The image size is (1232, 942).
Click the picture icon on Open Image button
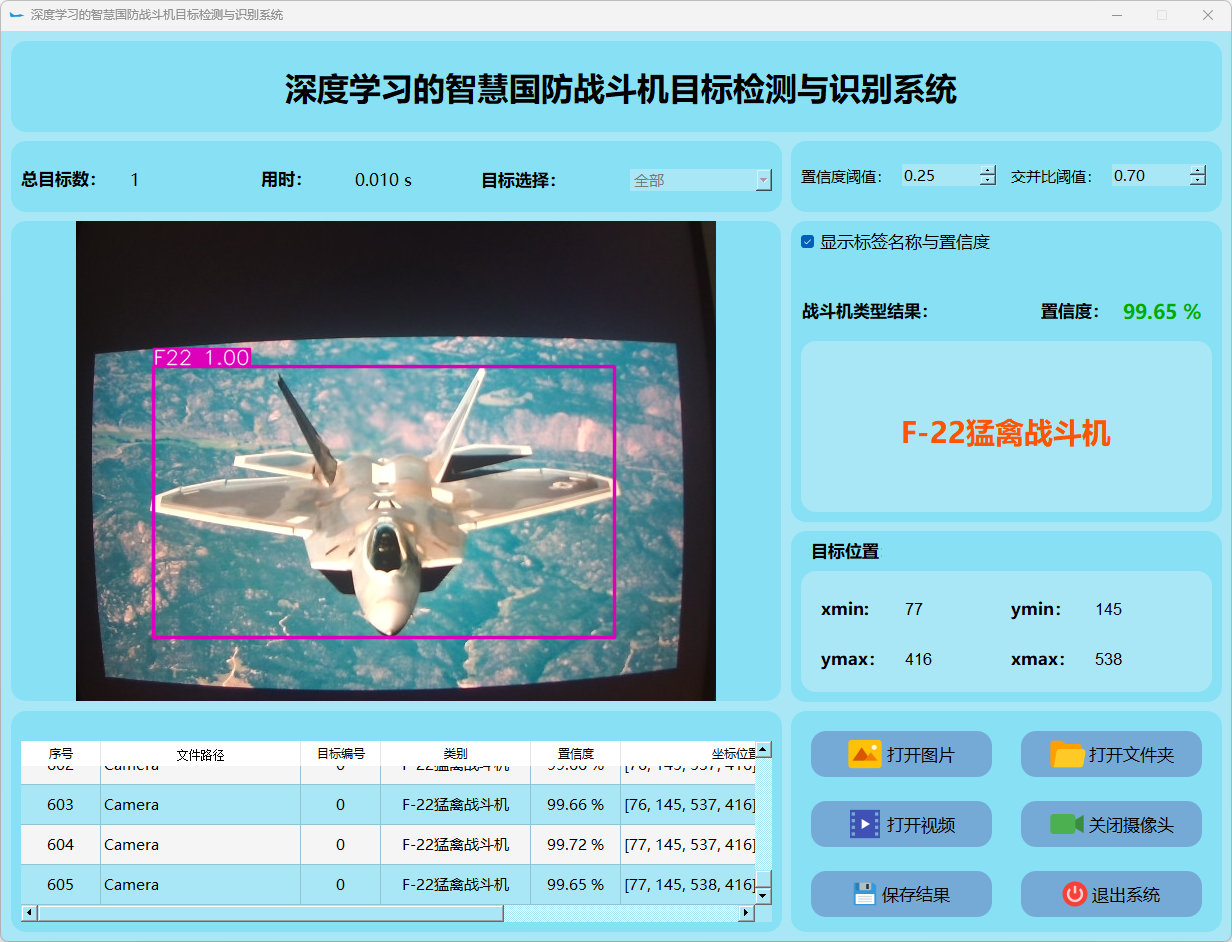coord(864,754)
